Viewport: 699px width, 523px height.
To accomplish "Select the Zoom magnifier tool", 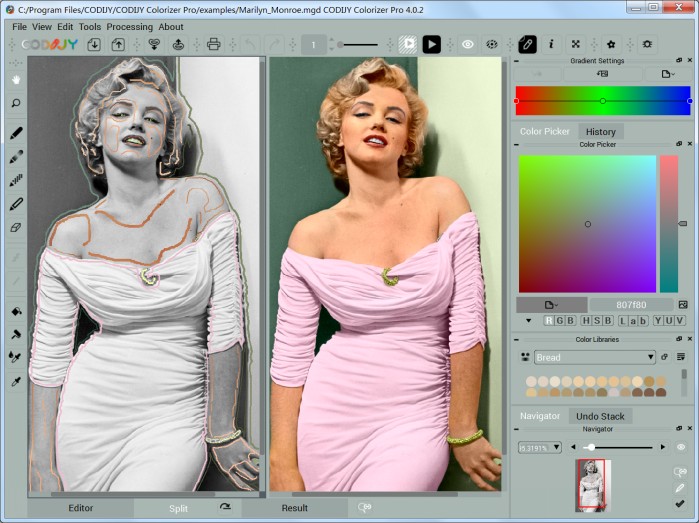I will pyautogui.click(x=16, y=103).
